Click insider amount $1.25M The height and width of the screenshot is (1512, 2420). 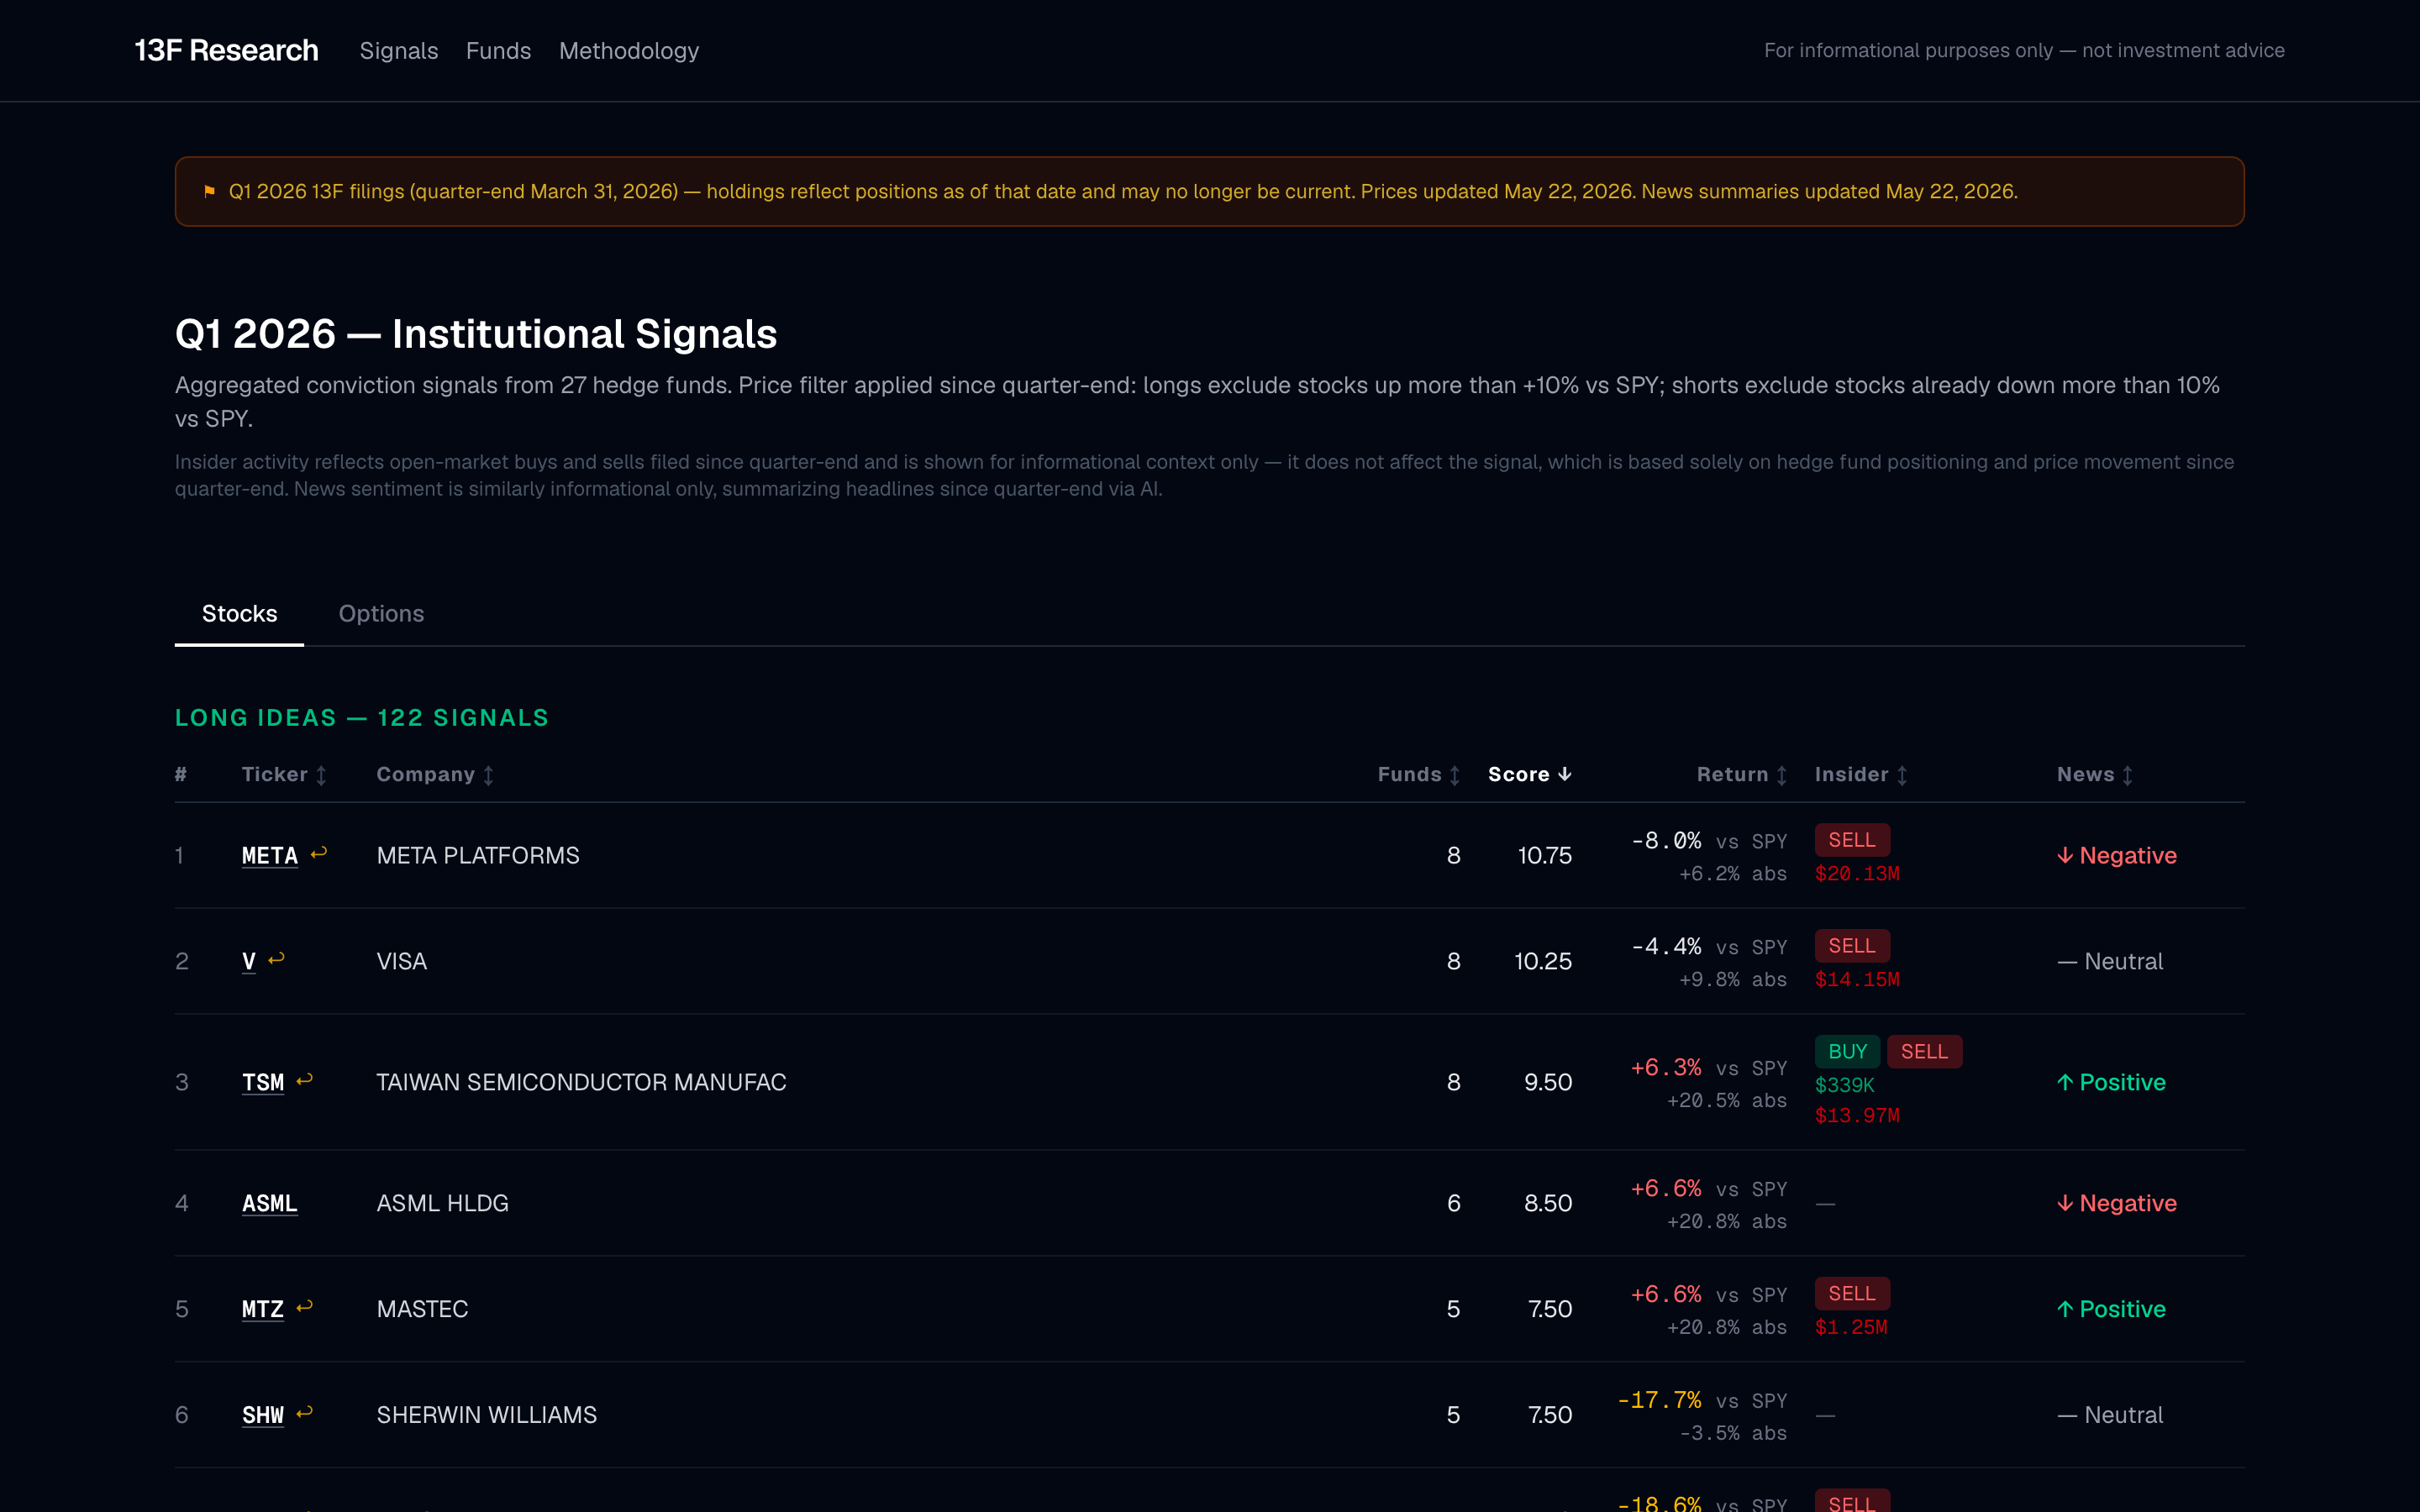coord(1851,1328)
